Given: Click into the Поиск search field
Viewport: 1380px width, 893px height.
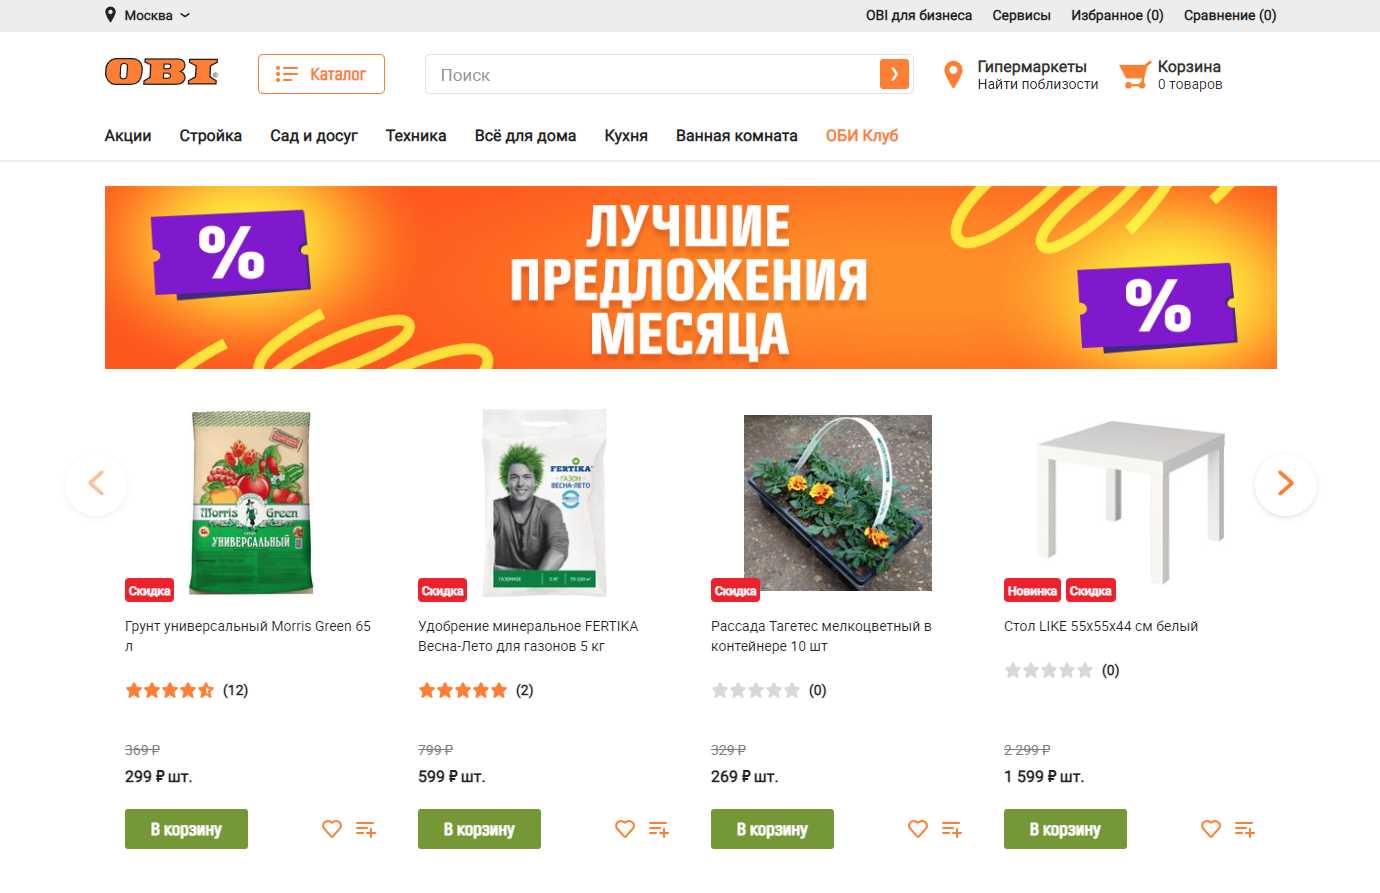Looking at the screenshot, I should (652, 74).
